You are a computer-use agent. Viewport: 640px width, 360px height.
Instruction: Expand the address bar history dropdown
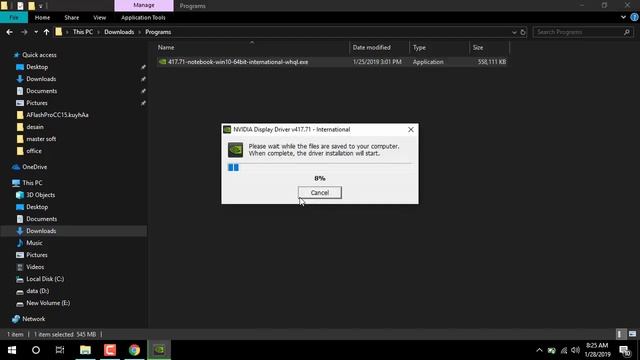[514, 32]
